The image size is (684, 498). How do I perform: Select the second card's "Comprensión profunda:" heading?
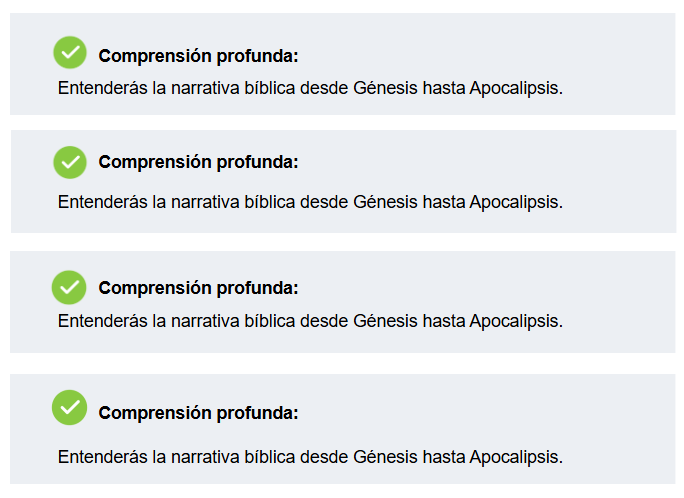pos(198,162)
